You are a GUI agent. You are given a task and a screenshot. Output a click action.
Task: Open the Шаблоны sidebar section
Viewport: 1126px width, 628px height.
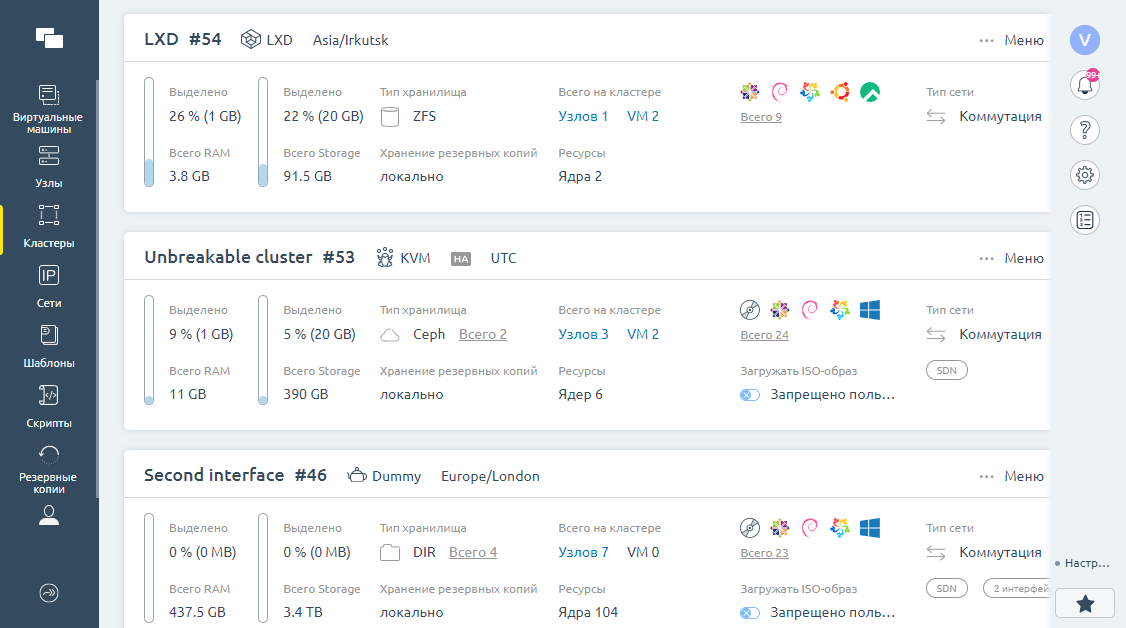pyautogui.click(x=49, y=347)
